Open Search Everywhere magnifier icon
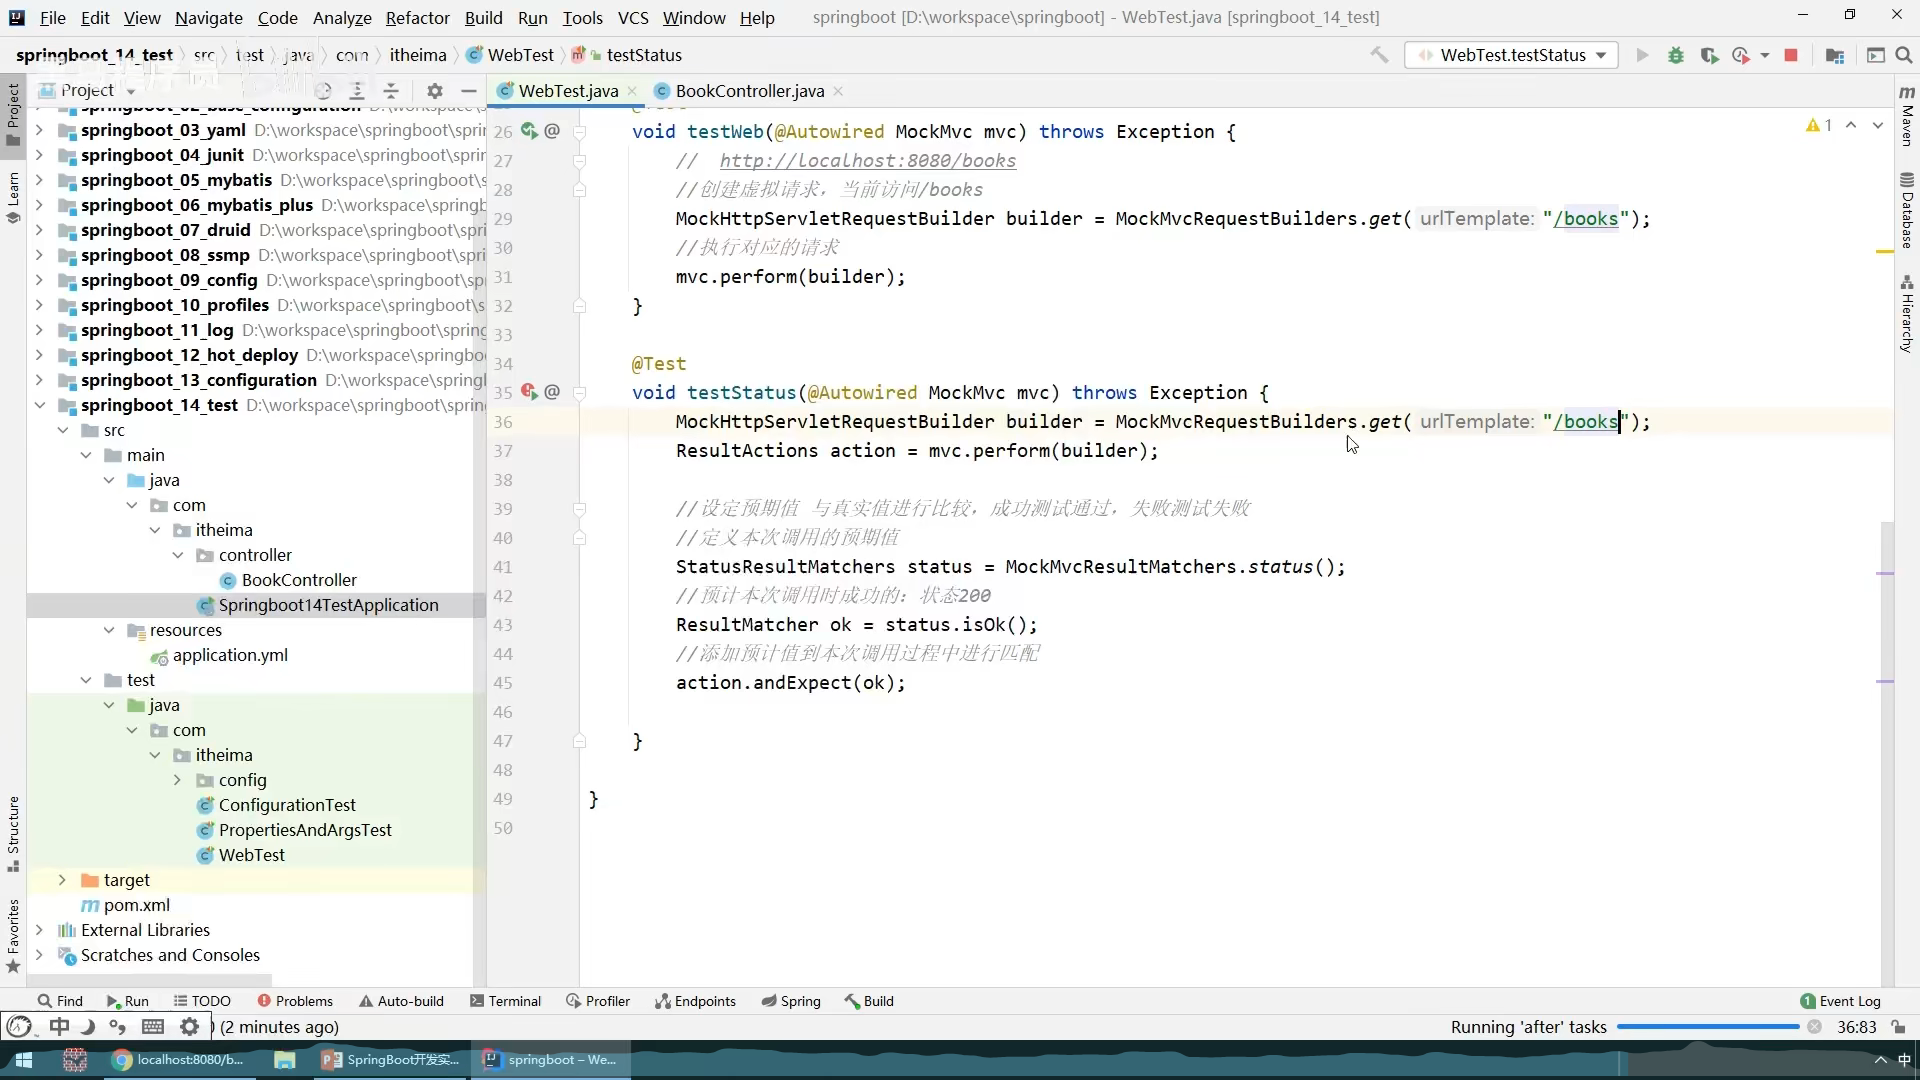 pos(1904,55)
